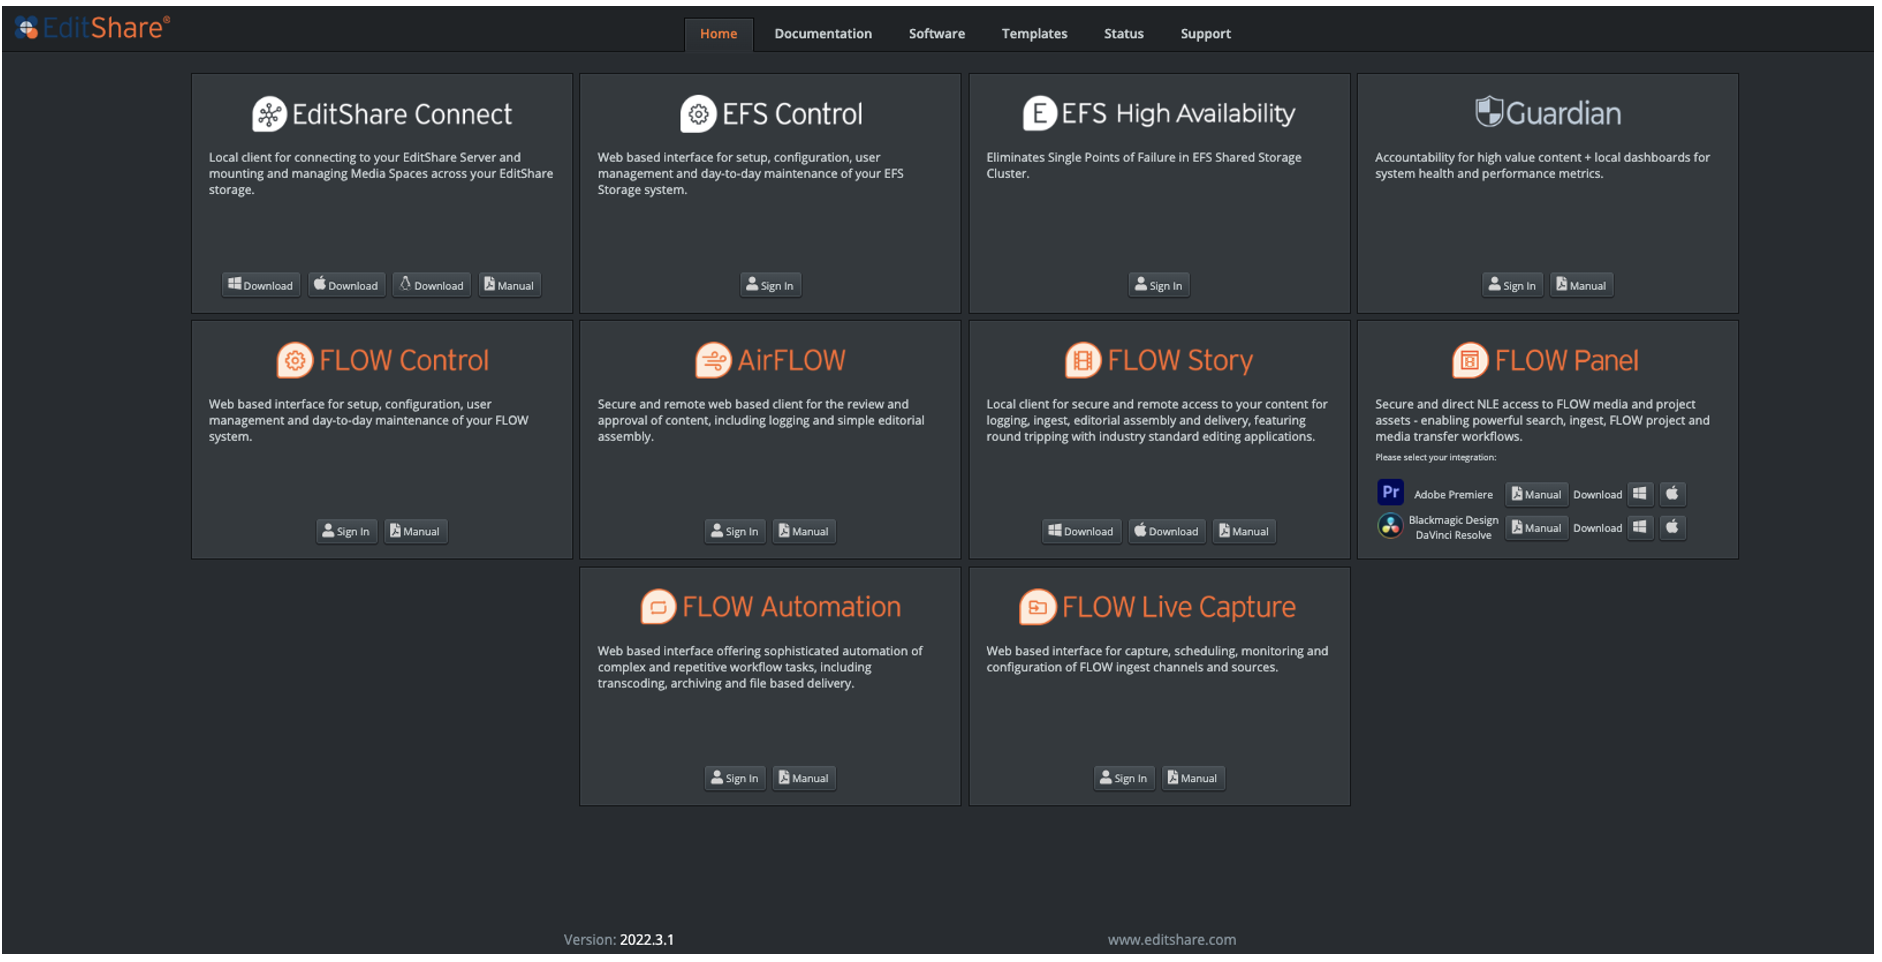This screenshot has width=1882, height=962.
Task: Click the EditShare Connect title
Action: point(402,115)
